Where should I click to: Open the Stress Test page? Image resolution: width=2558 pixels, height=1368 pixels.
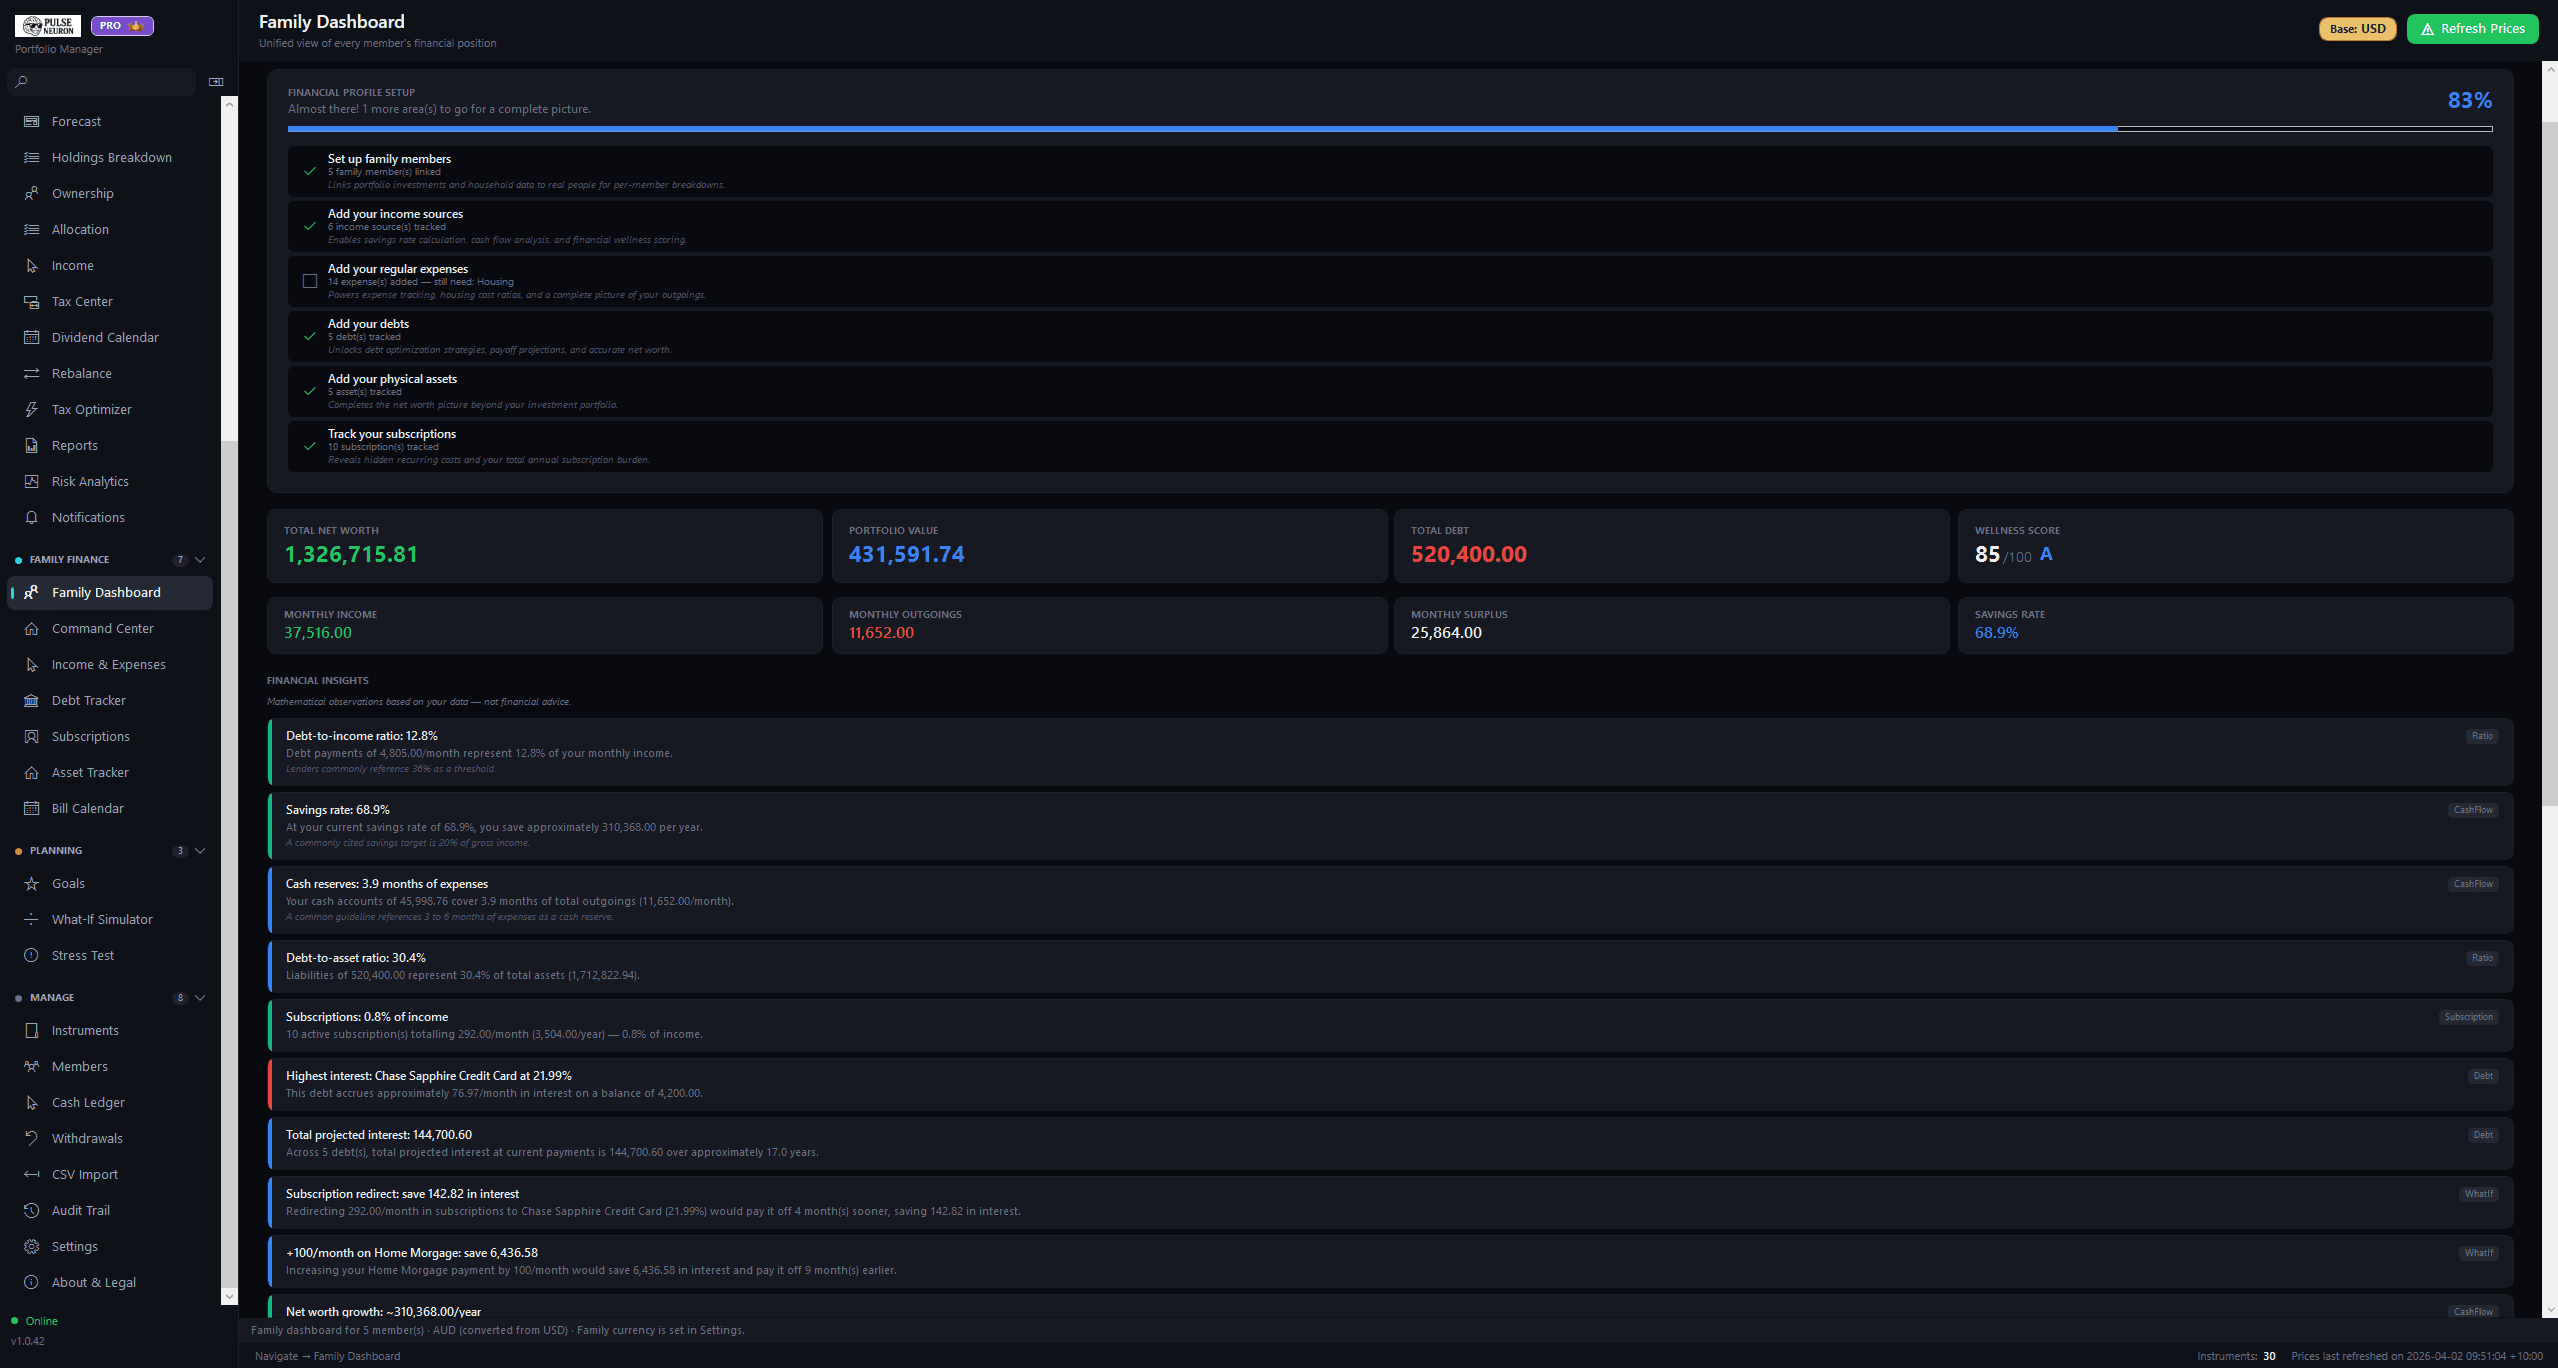[82, 955]
